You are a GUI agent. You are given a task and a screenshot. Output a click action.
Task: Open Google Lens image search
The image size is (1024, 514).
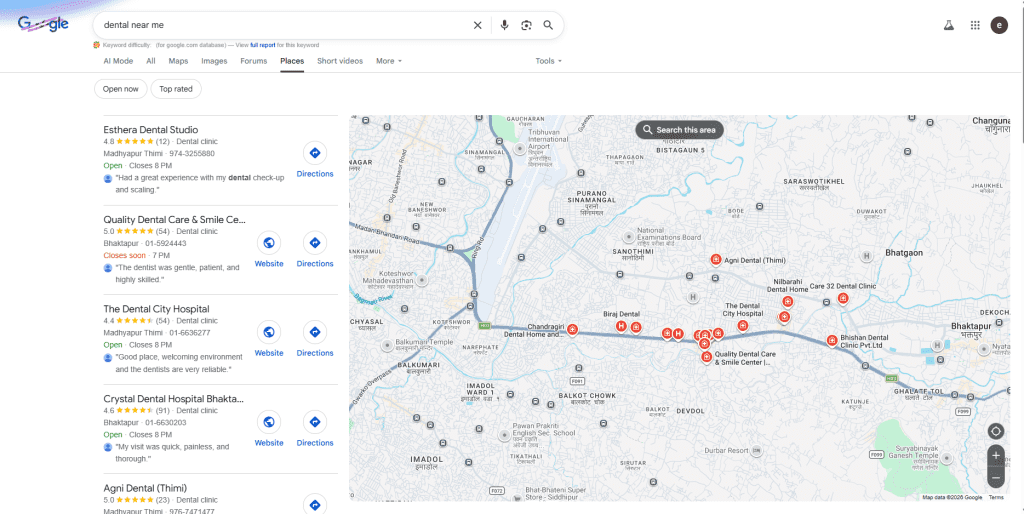[x=526, y=25]
